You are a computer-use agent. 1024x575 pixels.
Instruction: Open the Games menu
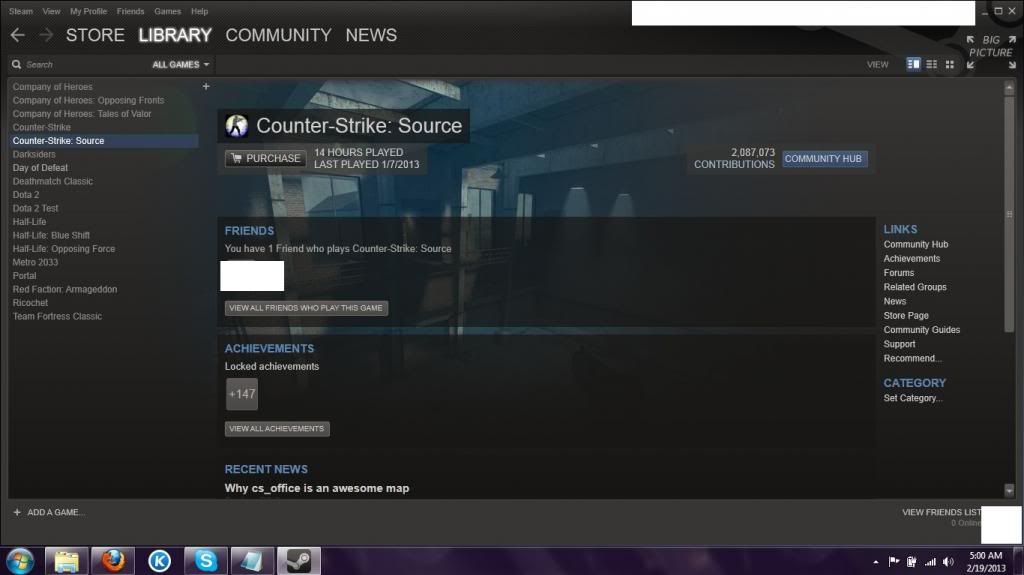coord(167,11)
